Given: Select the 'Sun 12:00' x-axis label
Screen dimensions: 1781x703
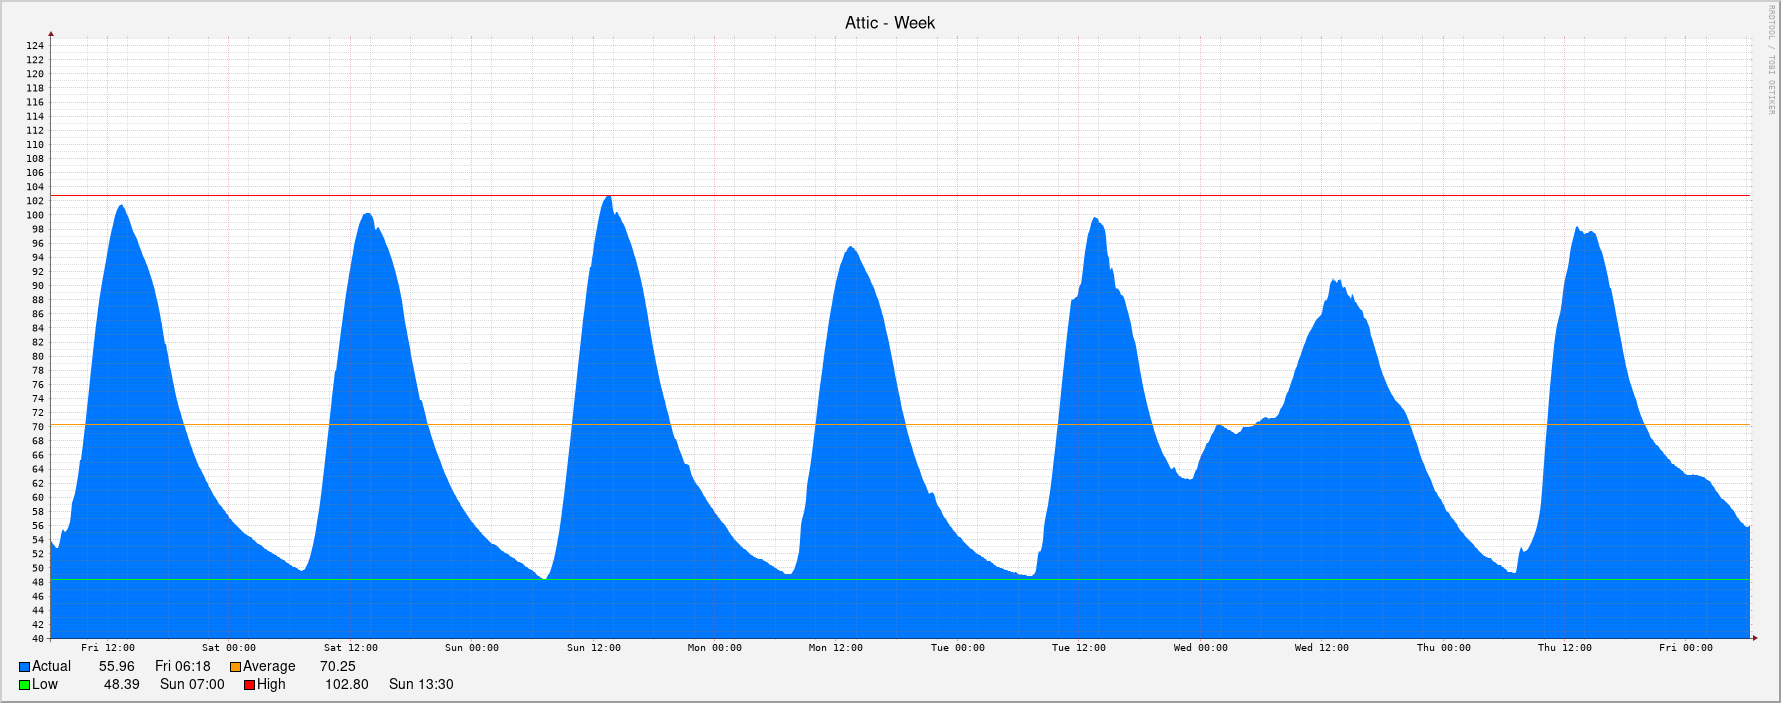Looking at the screenshot, I should [593, 648].
